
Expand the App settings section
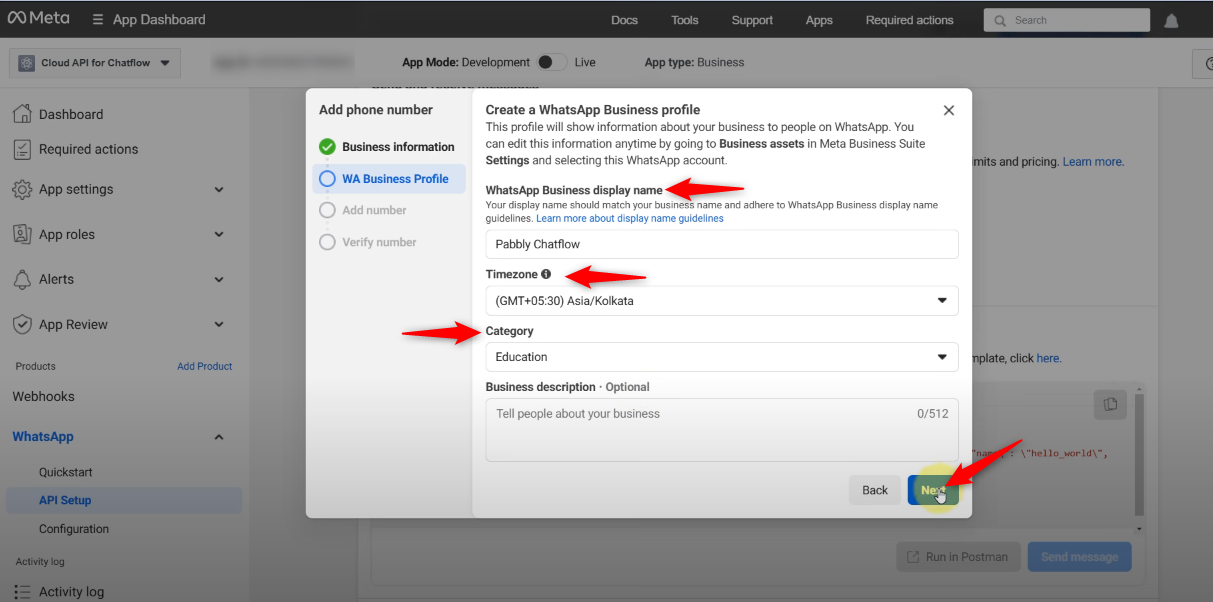[x=219, y=189]
